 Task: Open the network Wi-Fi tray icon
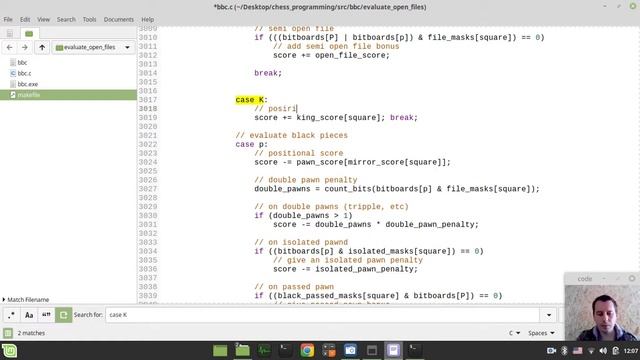tap(591, 351)
